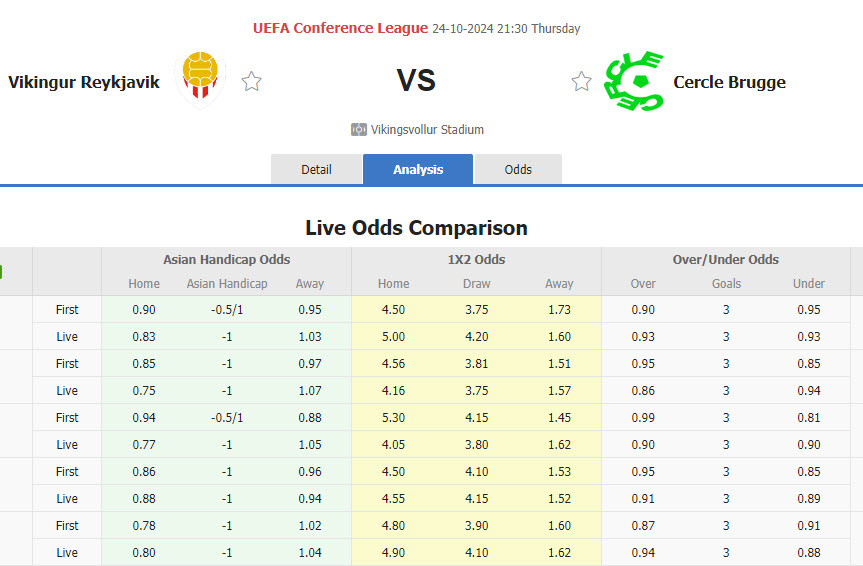Click the green Cercle Brugge logo
863x566 pixels.
[x=633, y=81]
